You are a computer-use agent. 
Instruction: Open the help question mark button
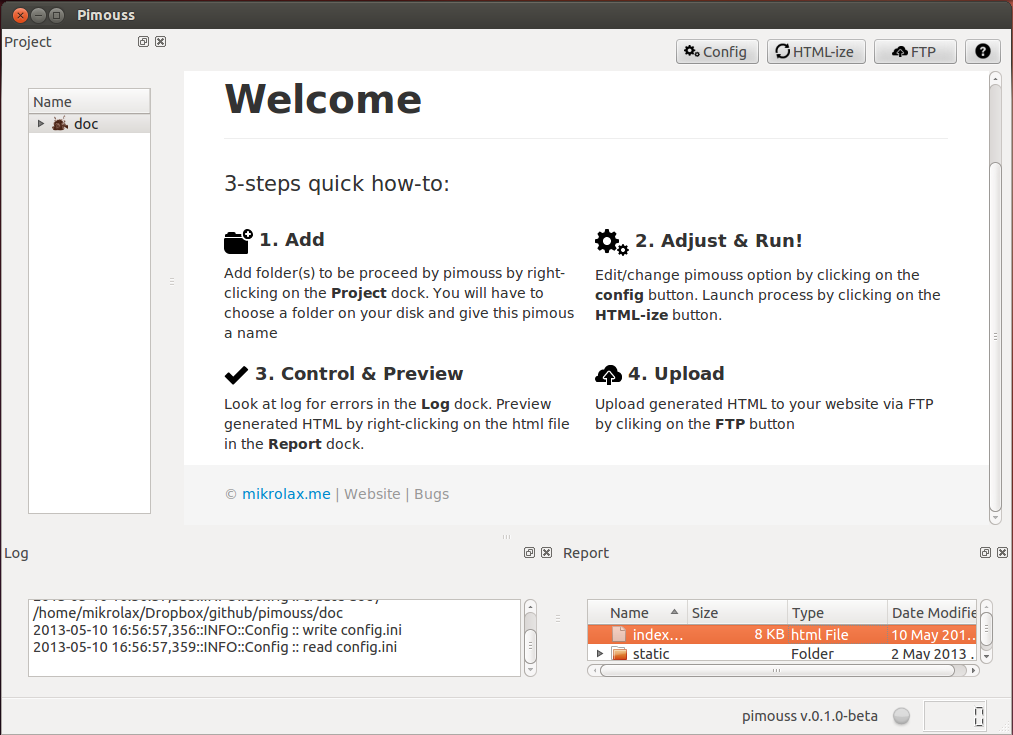982,52
